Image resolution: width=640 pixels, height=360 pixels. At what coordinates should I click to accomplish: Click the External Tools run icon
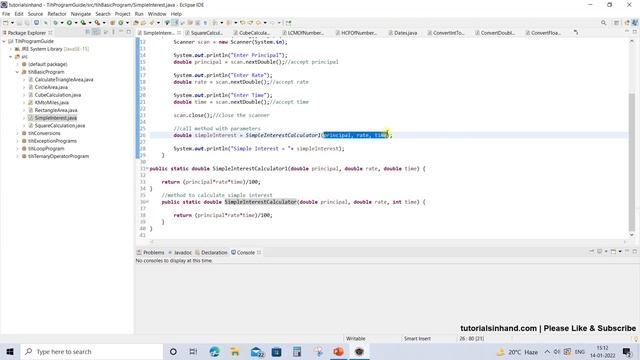[x=97, y=23]
